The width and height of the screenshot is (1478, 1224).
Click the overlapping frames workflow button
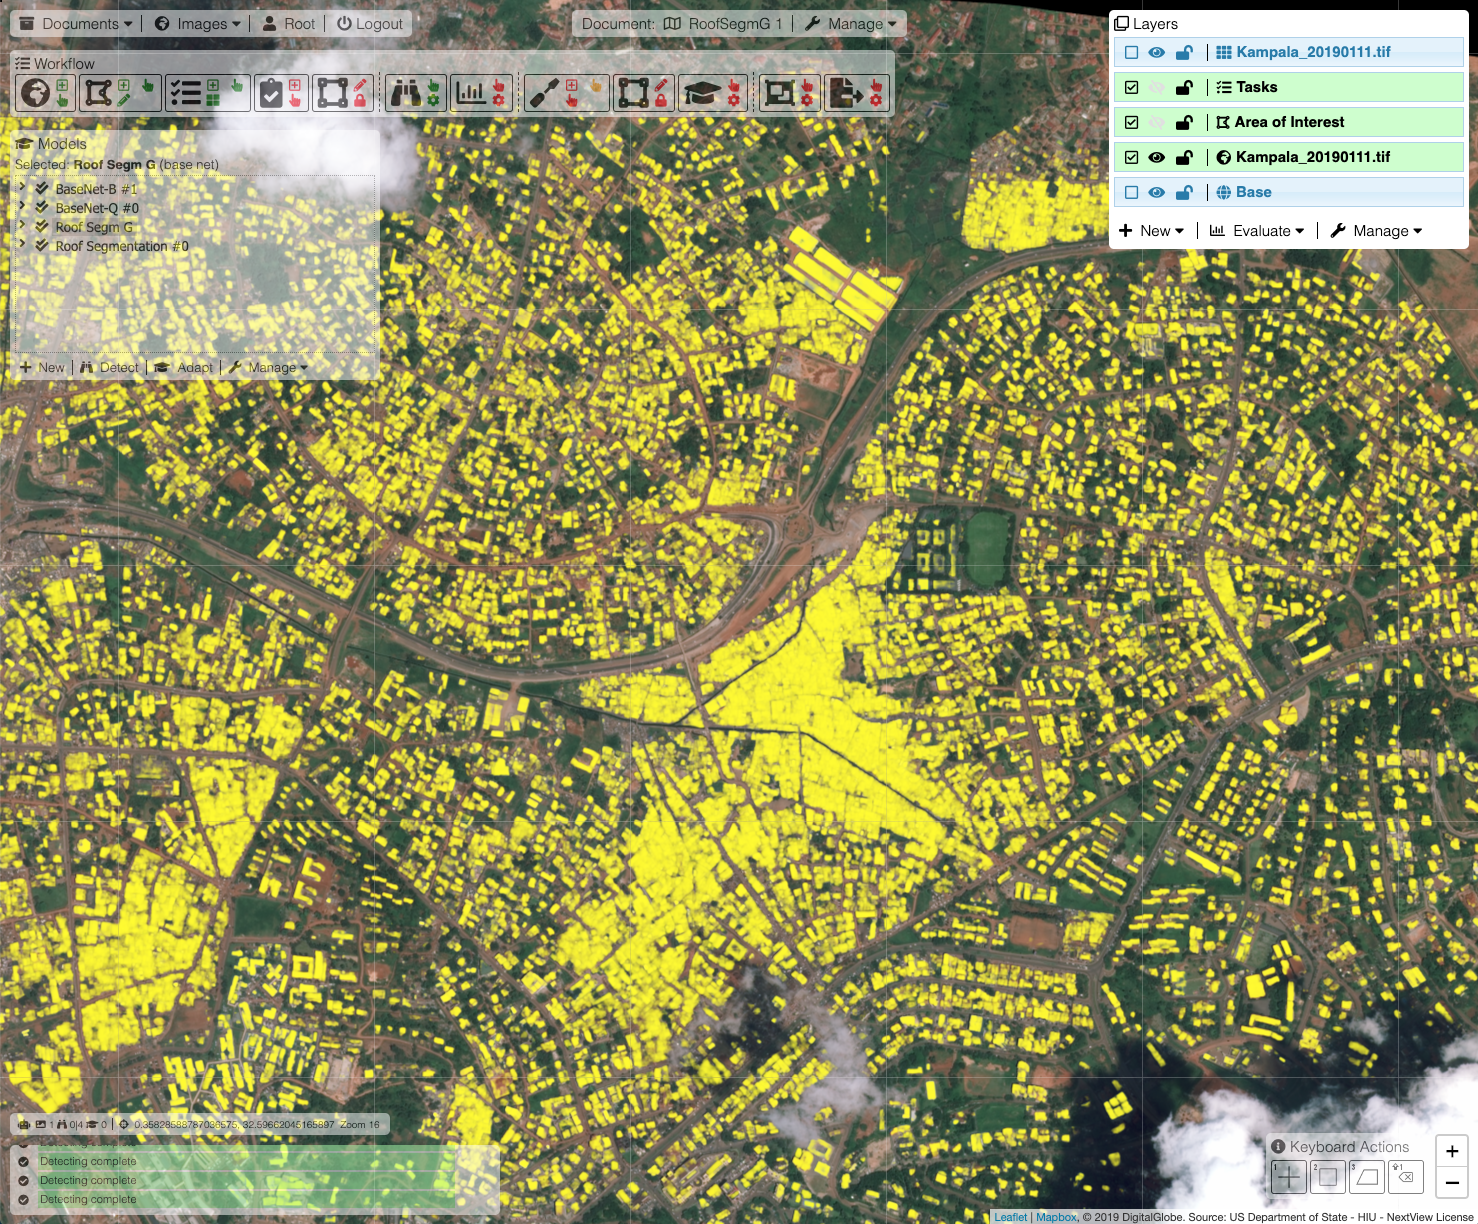[x=789, y=93]
